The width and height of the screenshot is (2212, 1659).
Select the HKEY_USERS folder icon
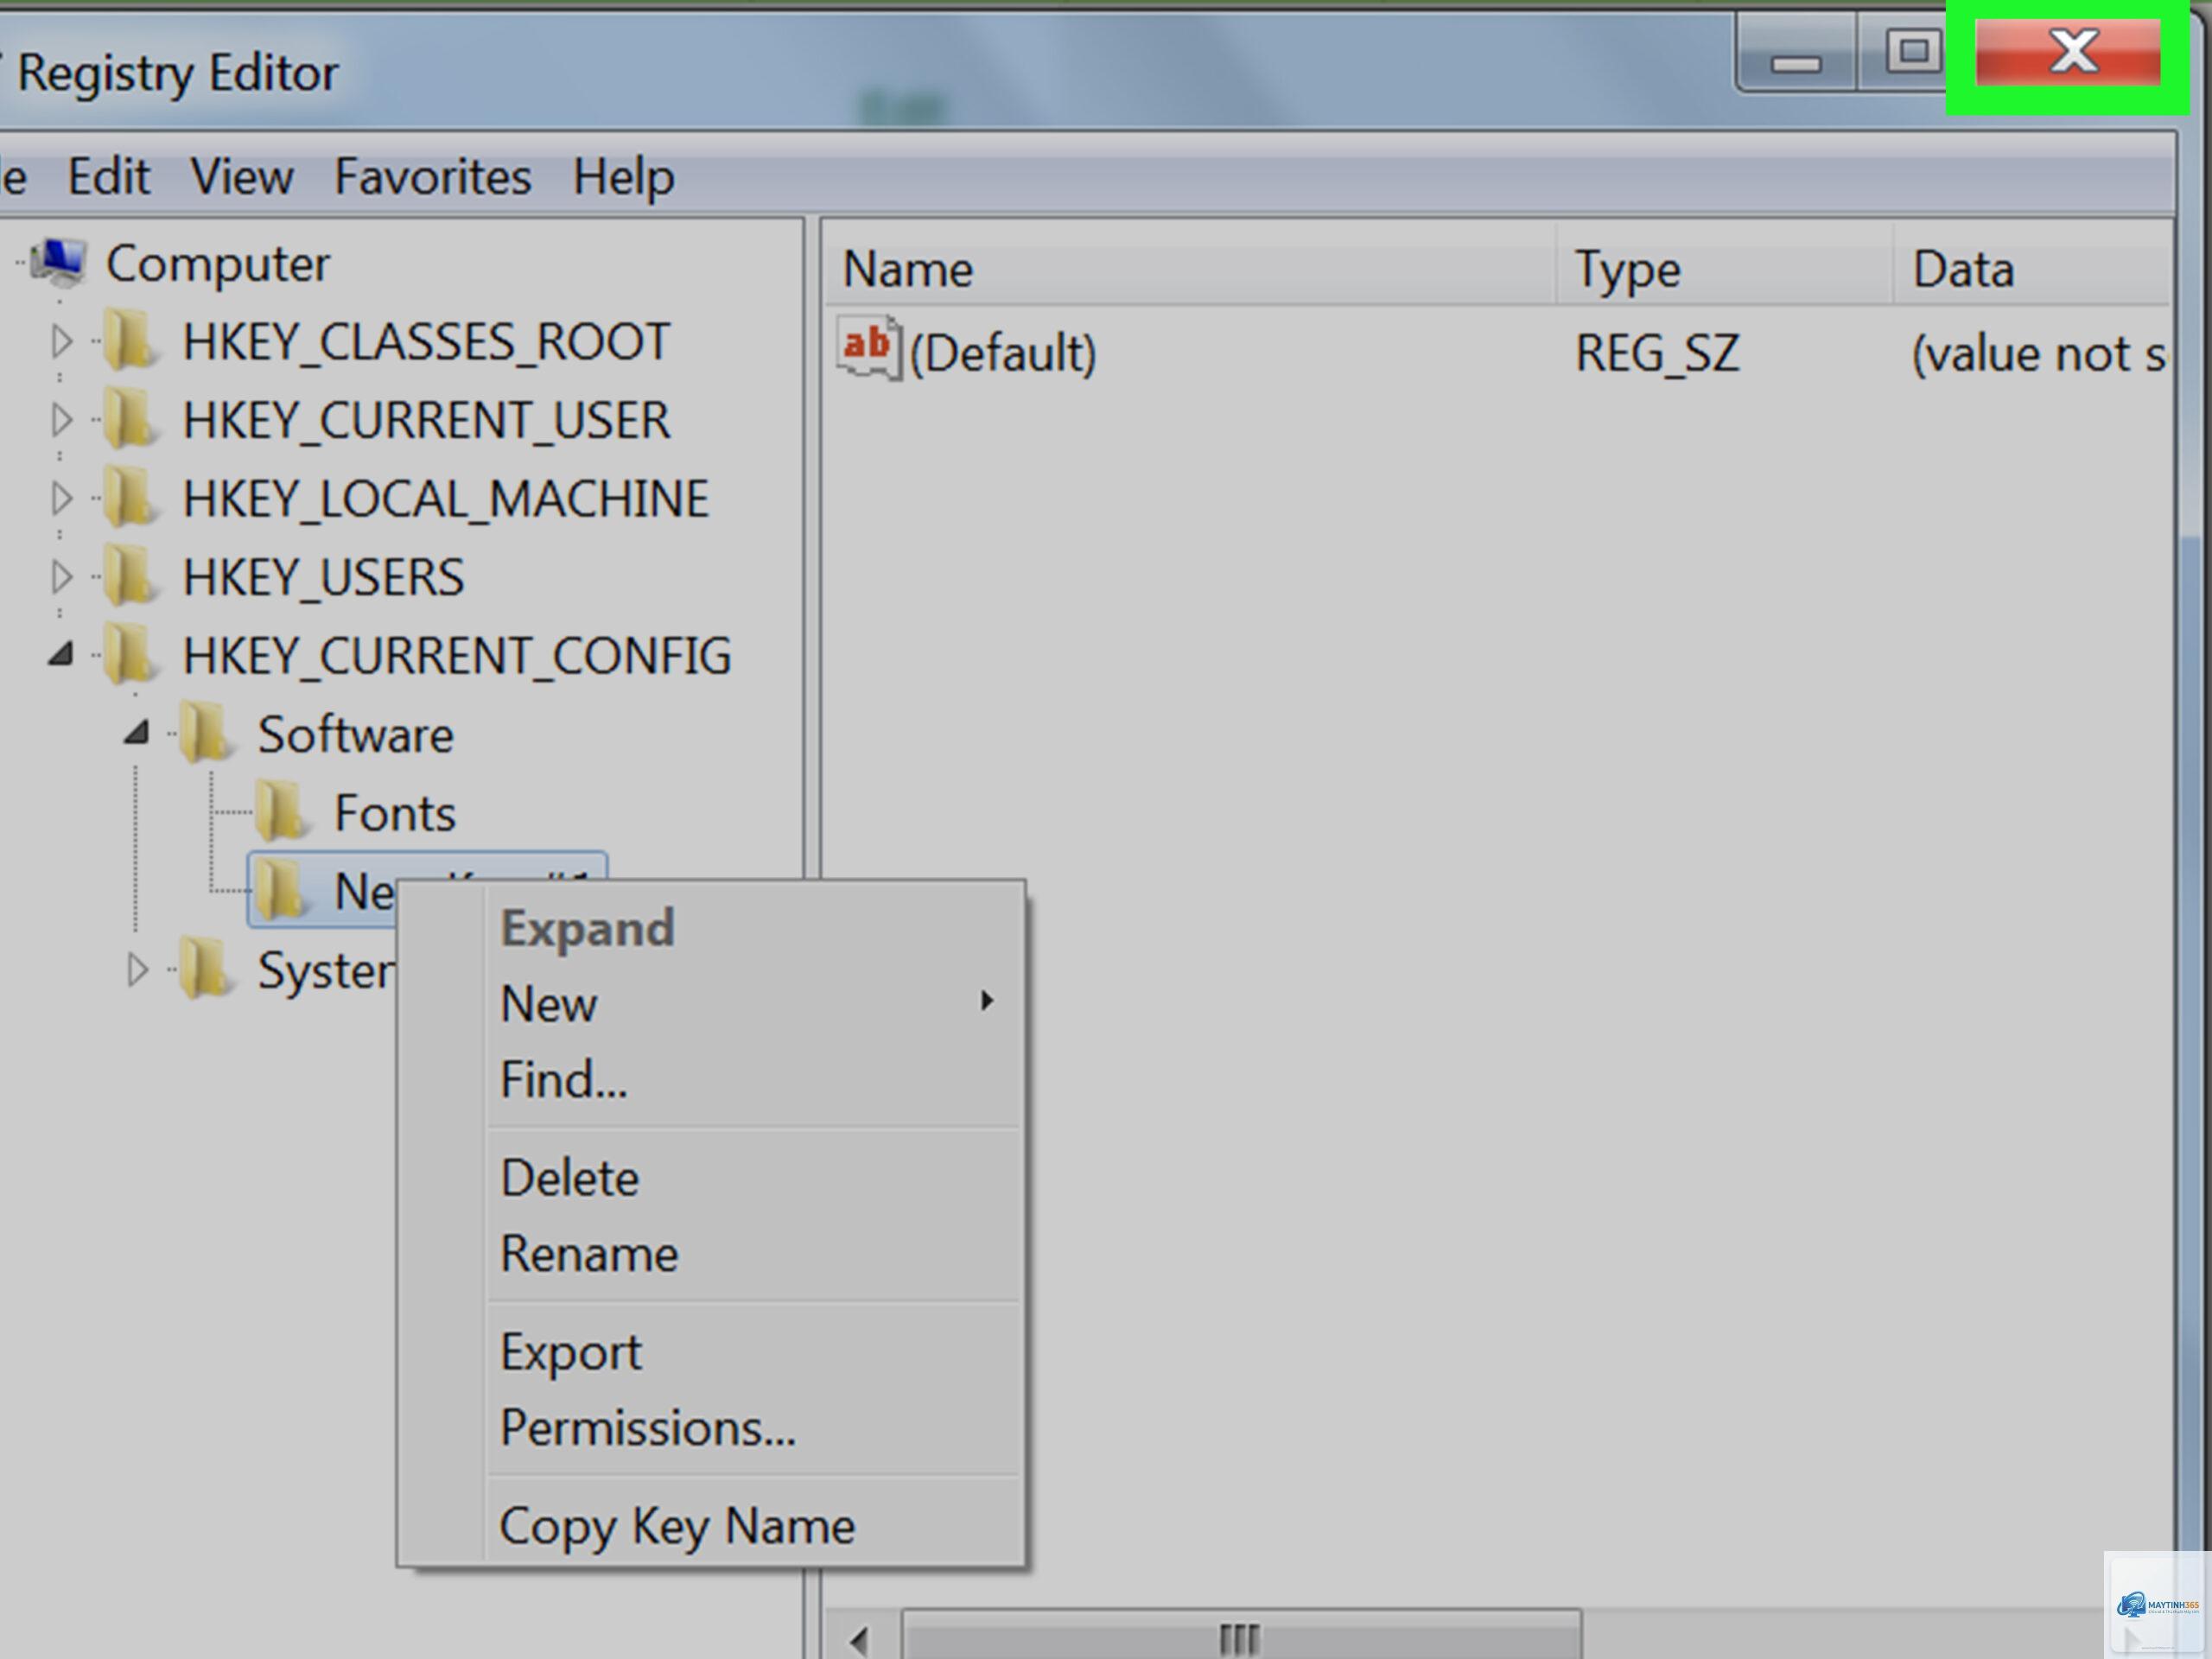point(130,576)
